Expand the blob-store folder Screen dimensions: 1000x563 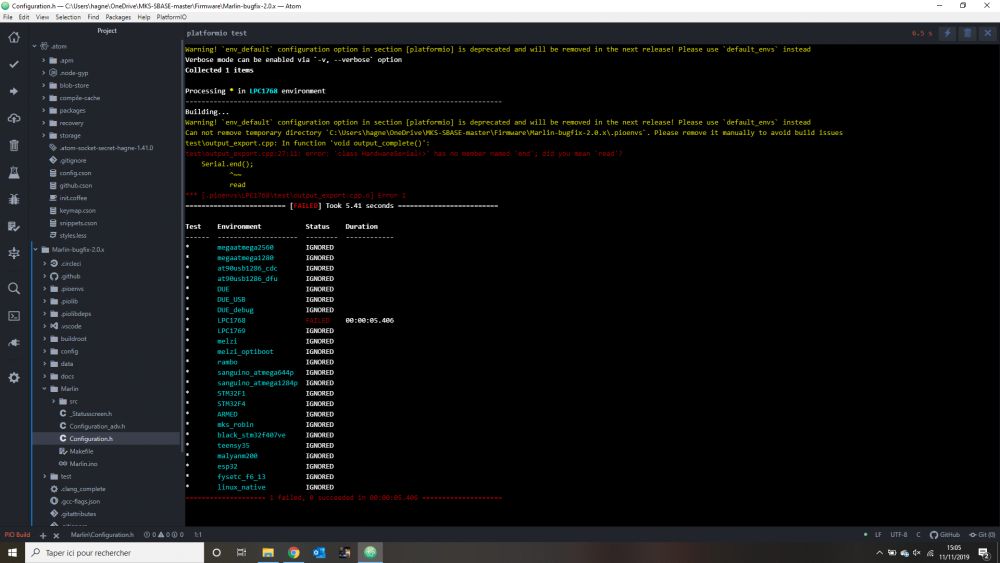coord(44,85)
